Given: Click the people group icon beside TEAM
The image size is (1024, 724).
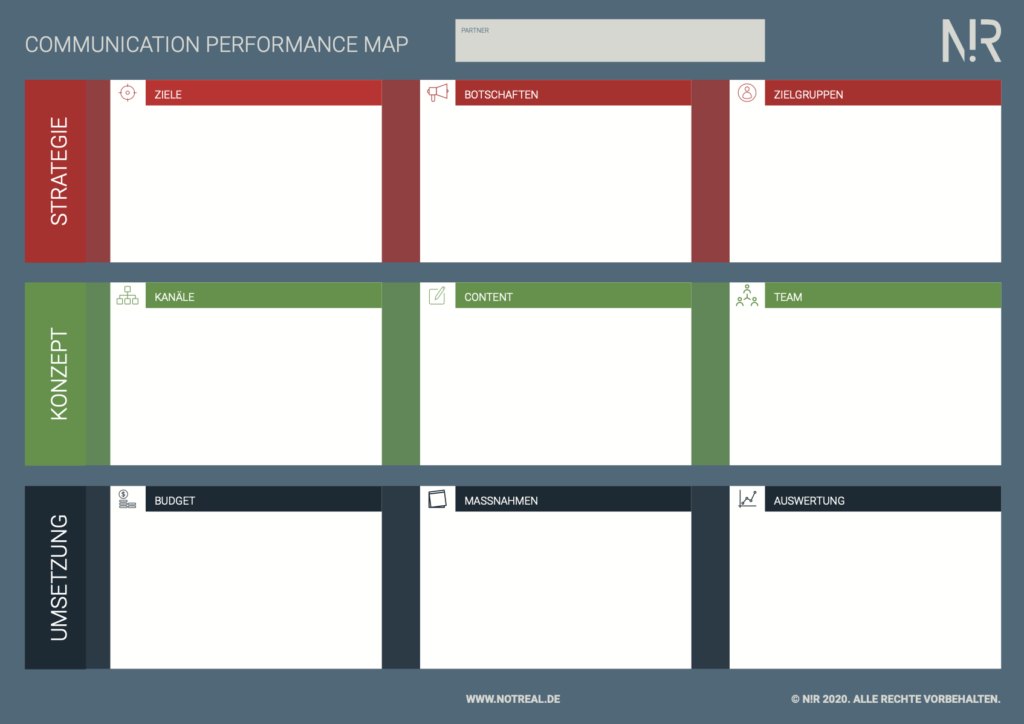Looking at the screenshot, I should [x=747, y=296].
